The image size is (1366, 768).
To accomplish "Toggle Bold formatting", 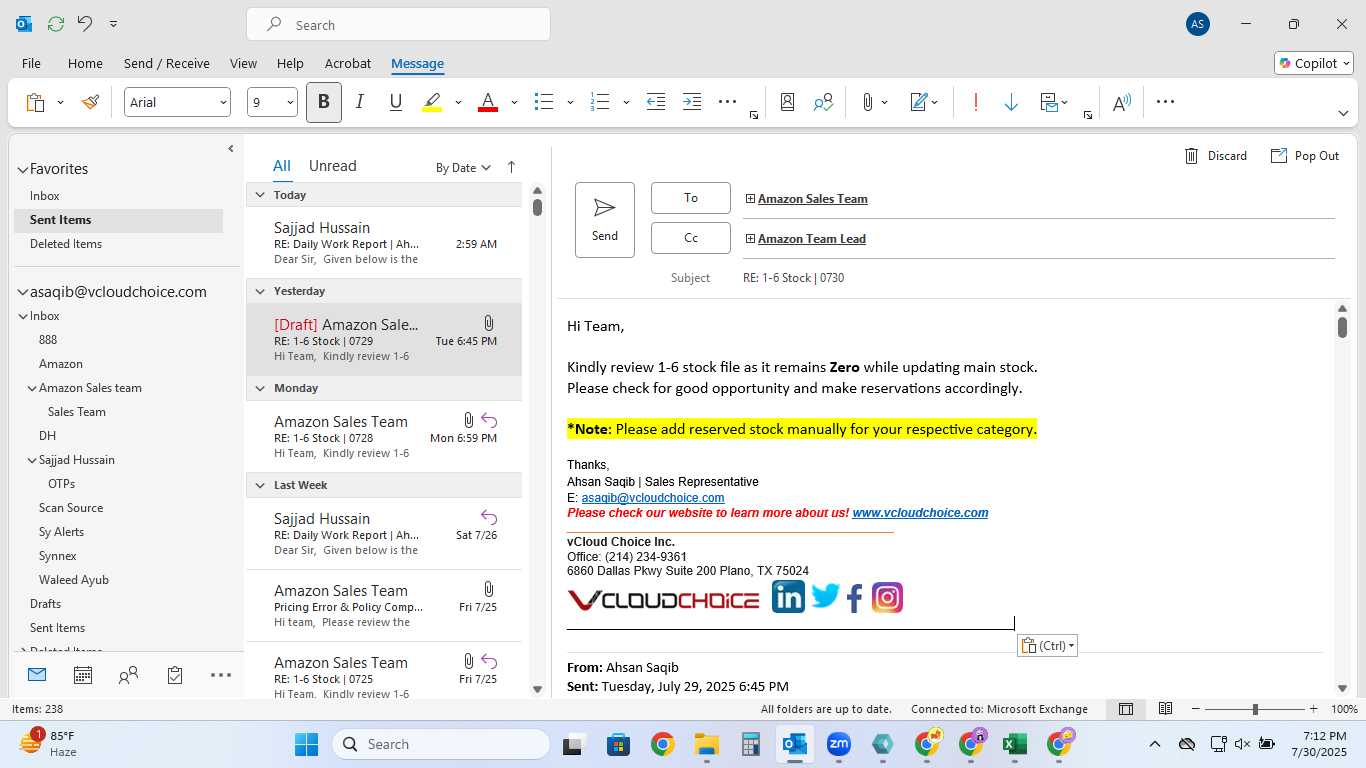I will (323, 102).
